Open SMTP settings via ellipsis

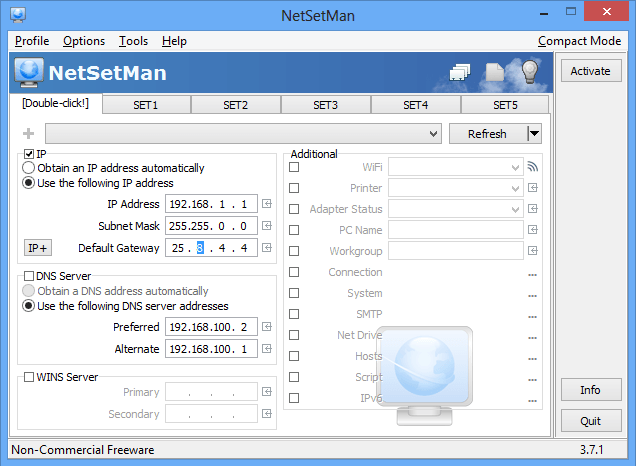point(533,317)
